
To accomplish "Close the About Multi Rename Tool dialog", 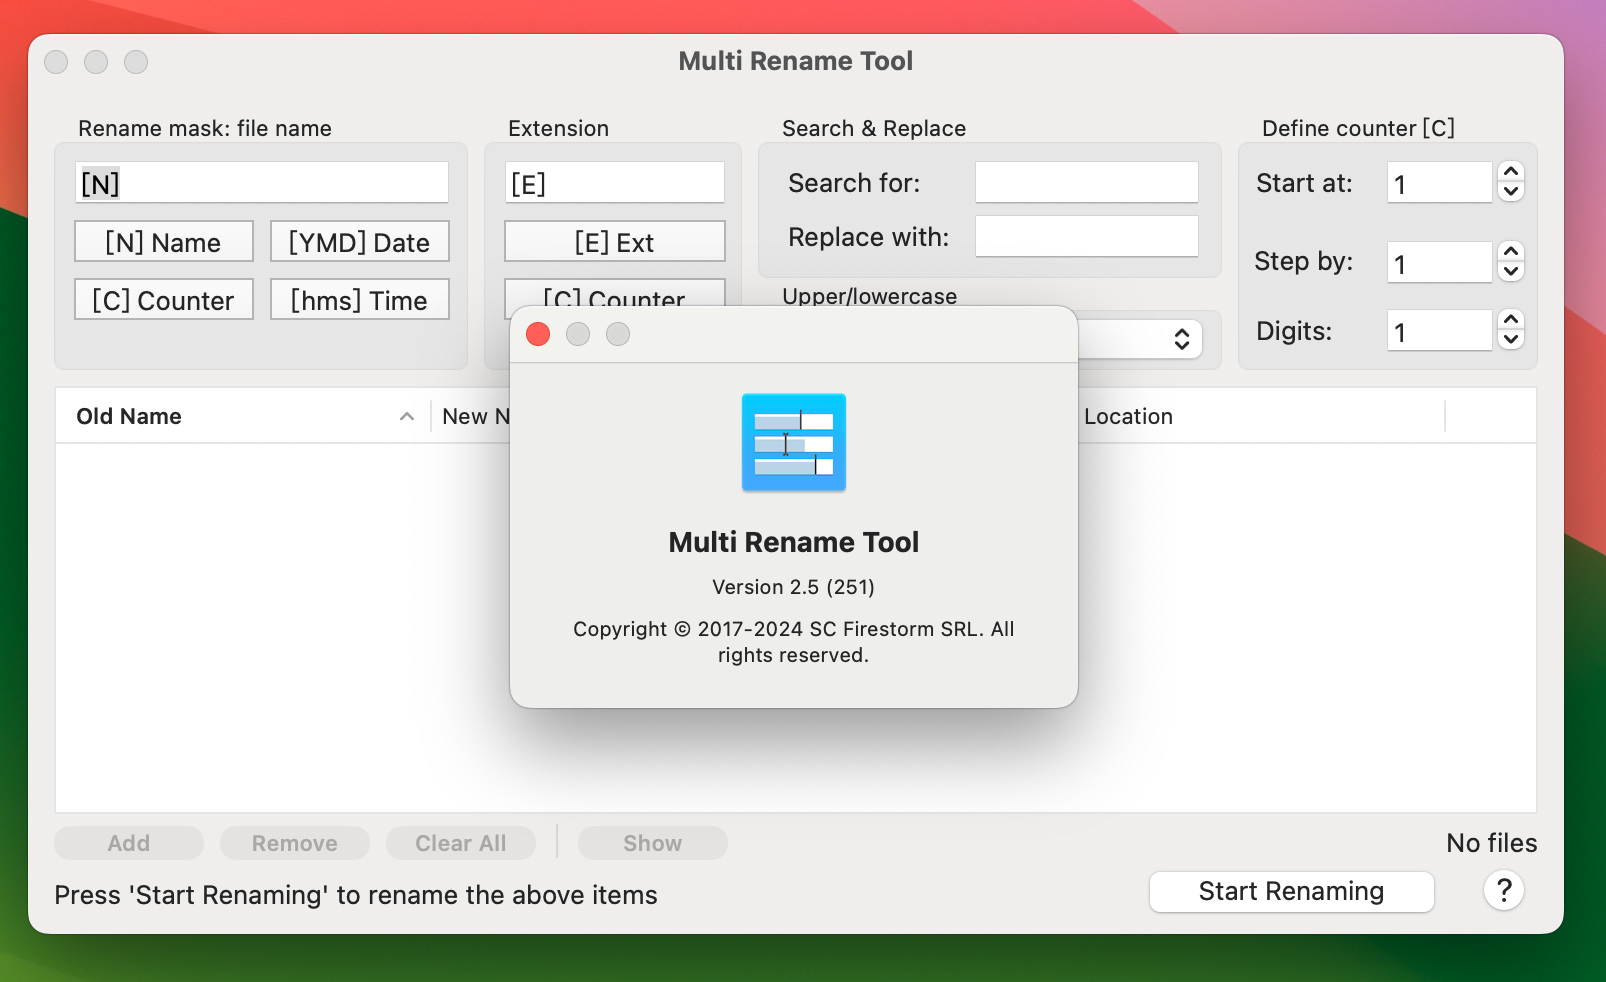I will 538,334.
